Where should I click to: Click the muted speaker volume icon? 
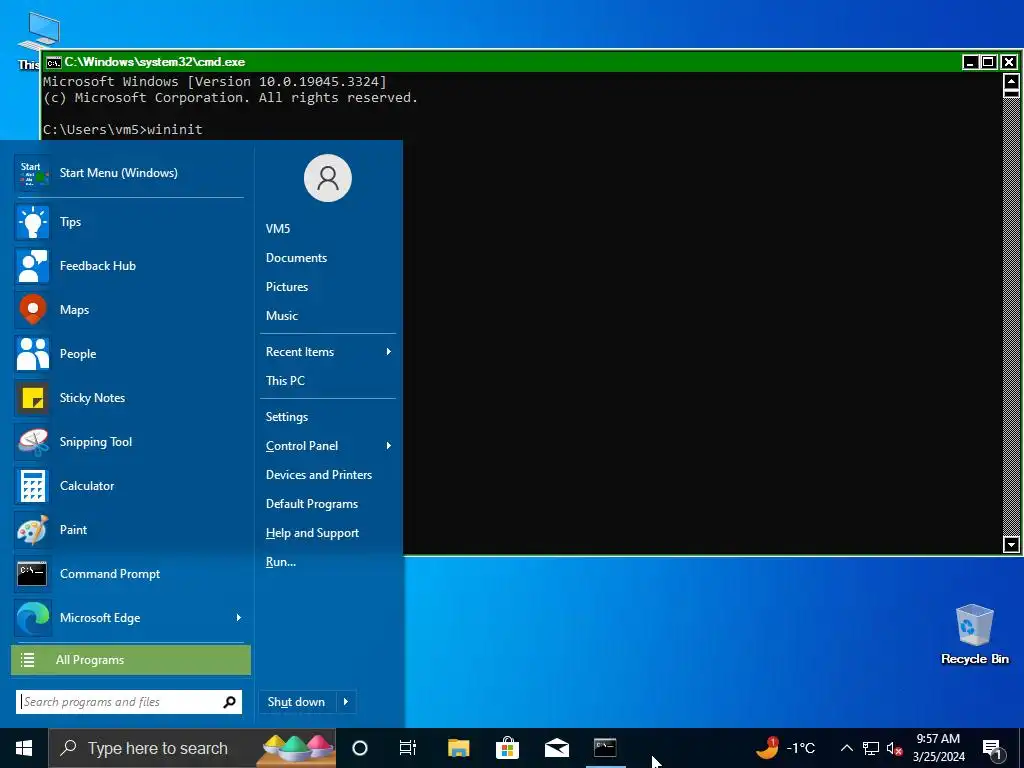[x=894, y=748]
